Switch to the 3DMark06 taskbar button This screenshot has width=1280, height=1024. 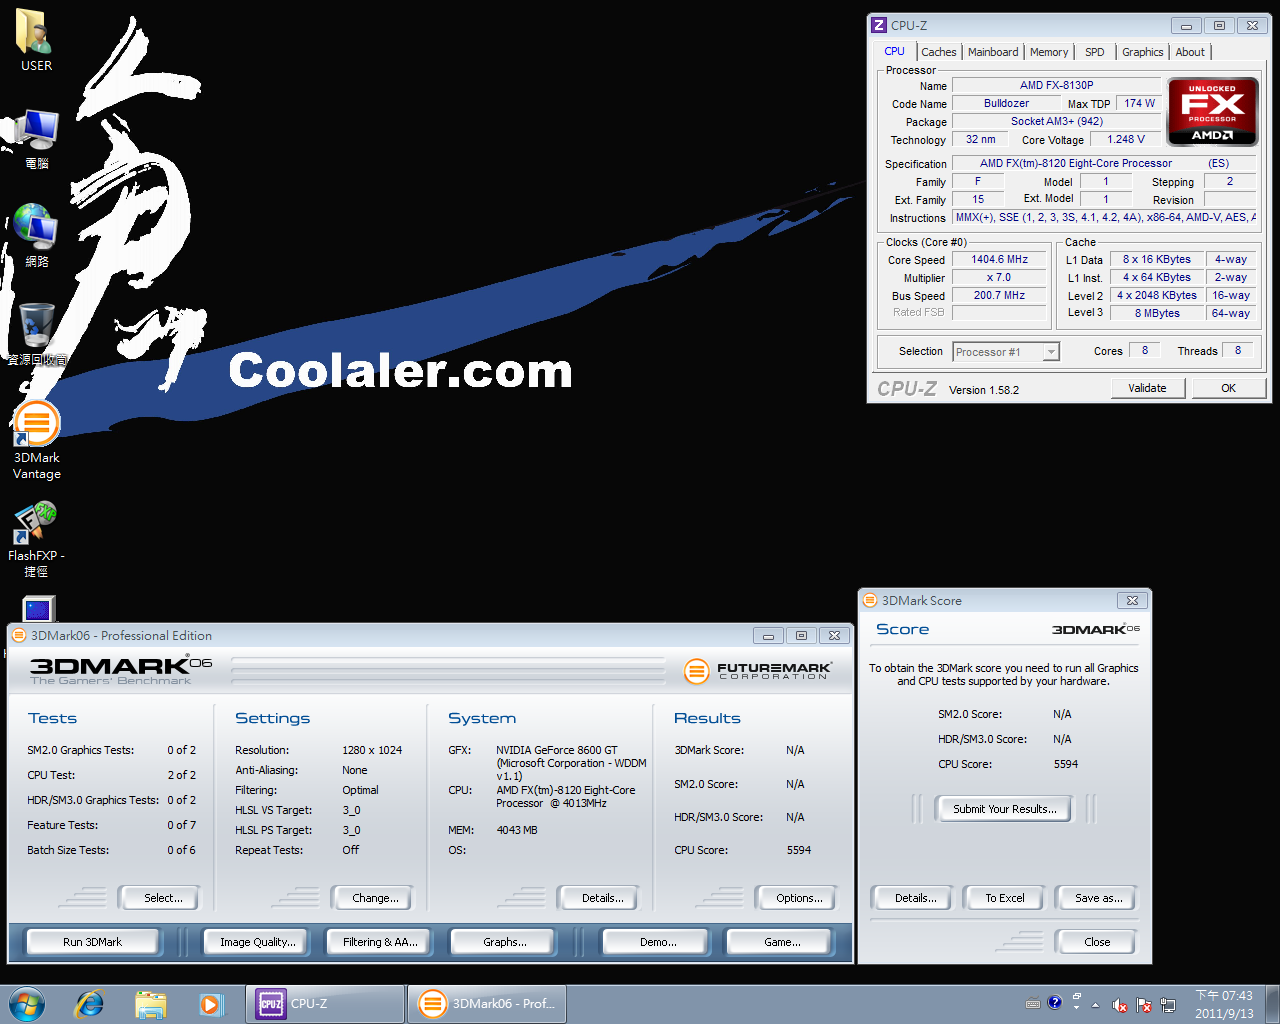coord(487,1004)
